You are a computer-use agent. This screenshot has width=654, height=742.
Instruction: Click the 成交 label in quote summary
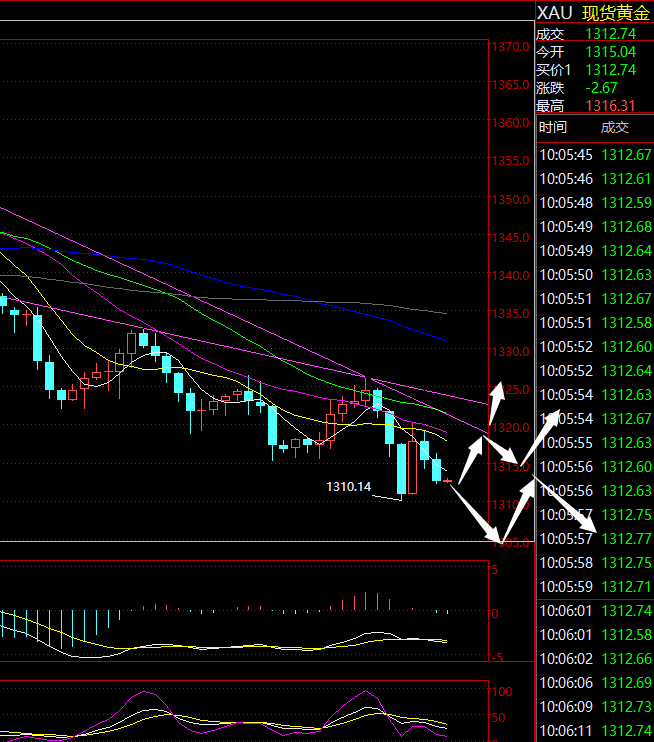(x=550, y=34)
